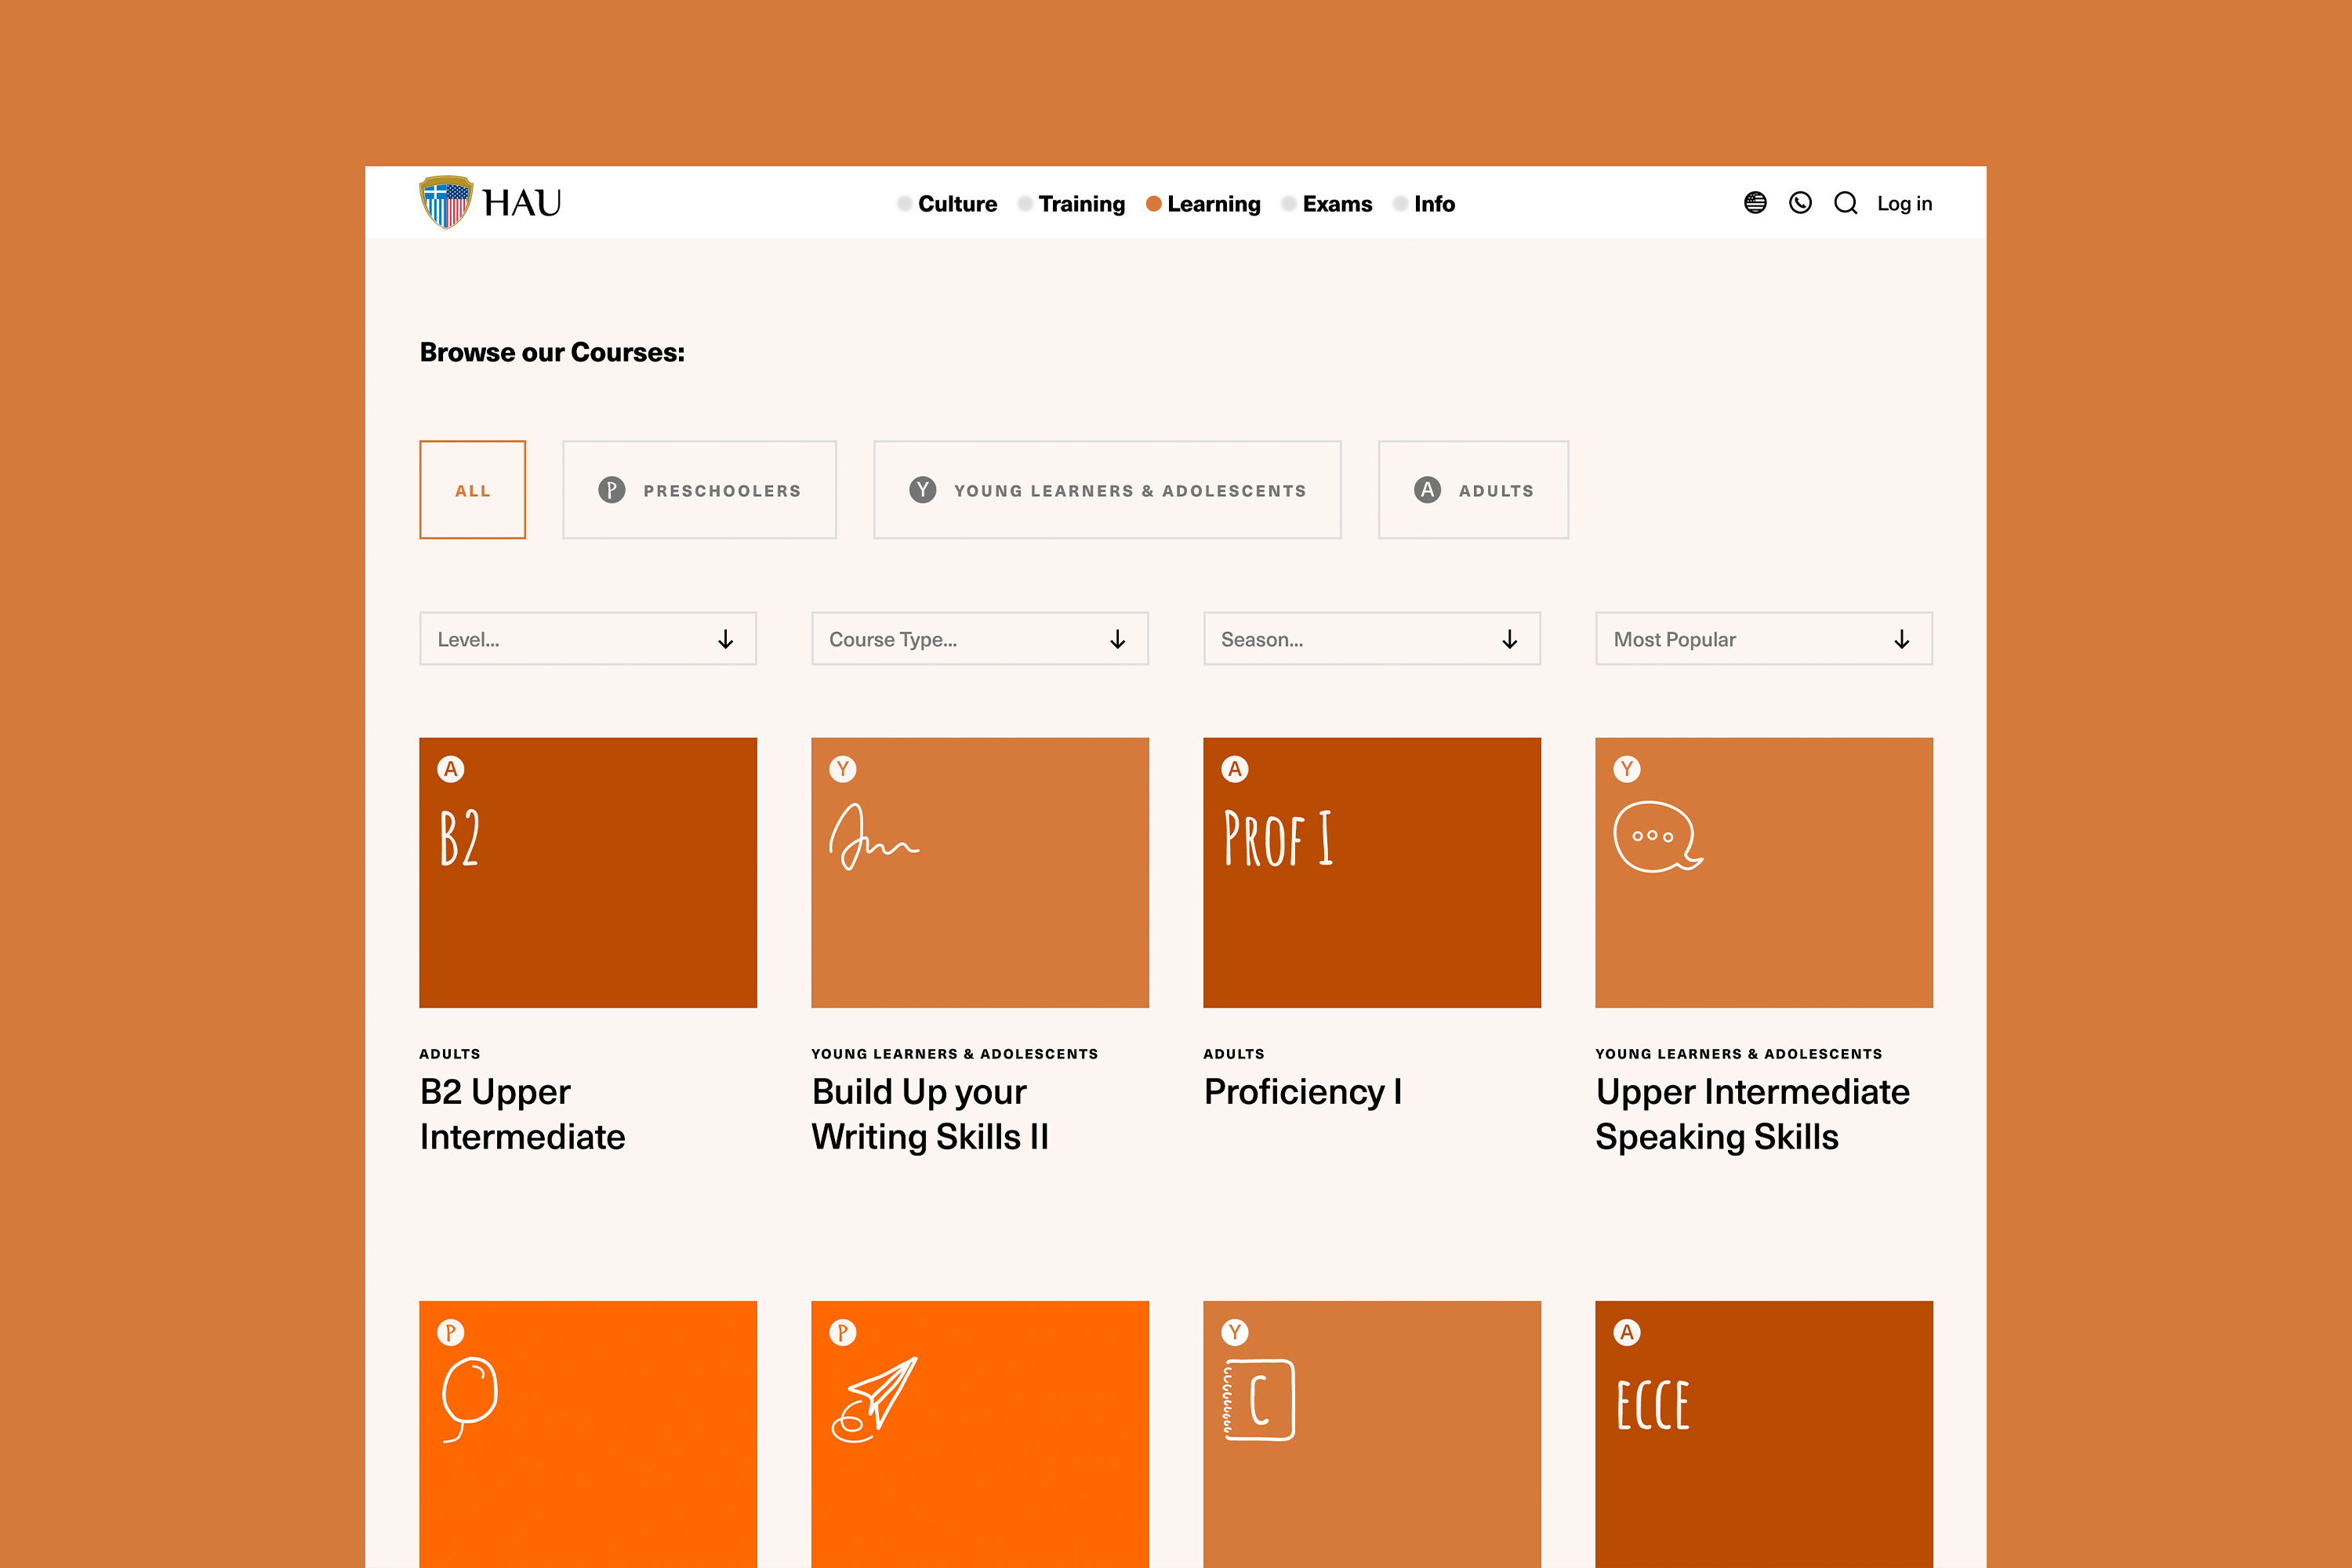This screenshot has width=2352, height=1568.
Task: Click the B2 course thumbnail
Action: click(x=588, y=873)
